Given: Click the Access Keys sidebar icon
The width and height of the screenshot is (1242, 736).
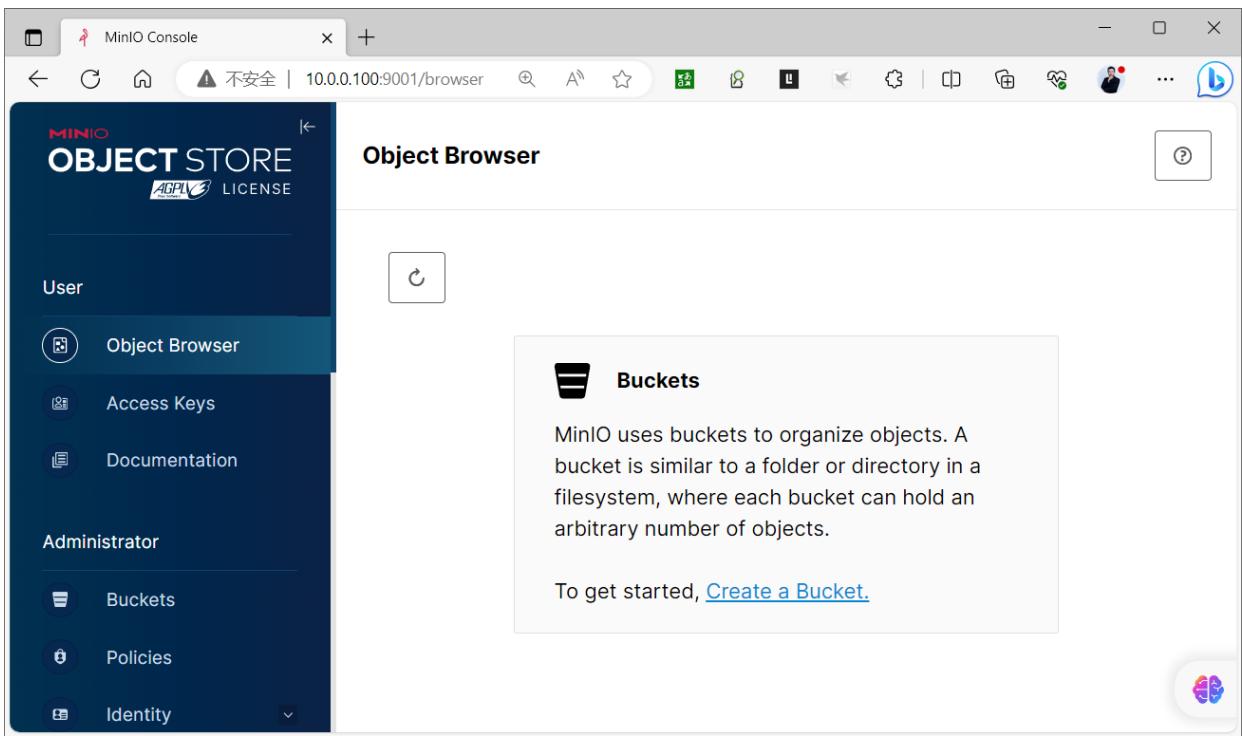Looking at the screenshot, I should (x=58, y=404).
